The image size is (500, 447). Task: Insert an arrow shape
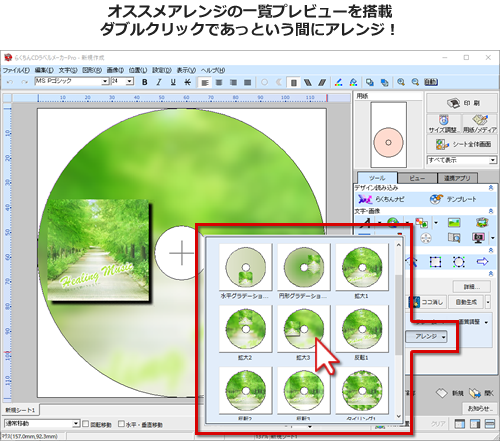(x=482, y=262)
